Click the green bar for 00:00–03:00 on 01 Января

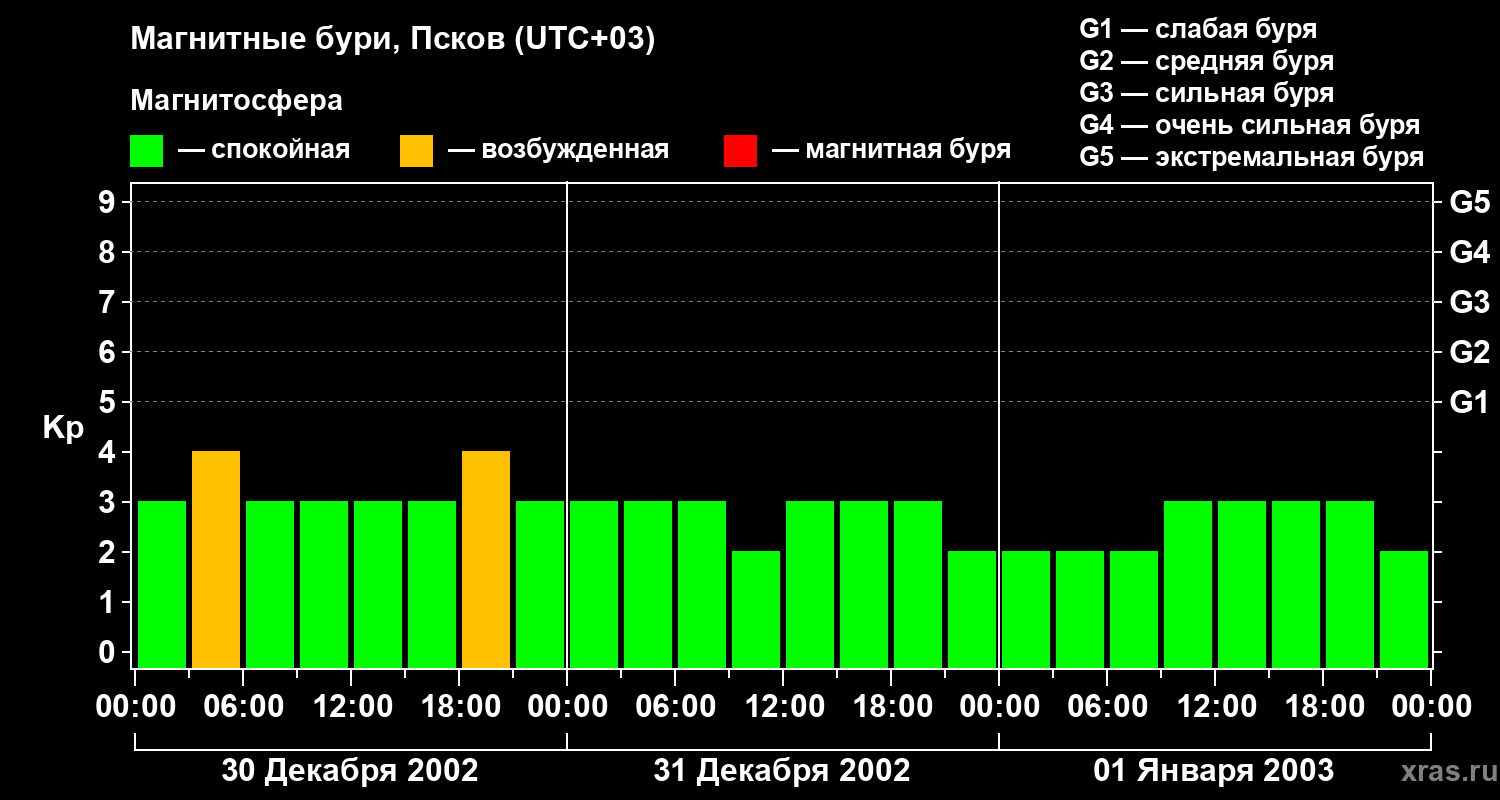coord(1026,609)
